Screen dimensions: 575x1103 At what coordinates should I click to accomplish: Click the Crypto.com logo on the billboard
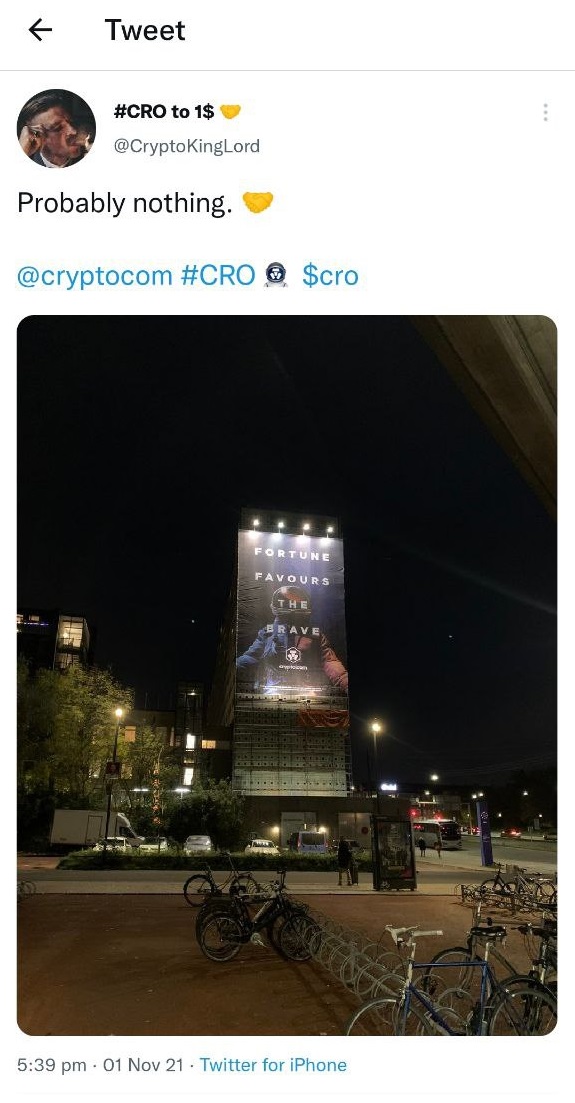coord(292,657)
